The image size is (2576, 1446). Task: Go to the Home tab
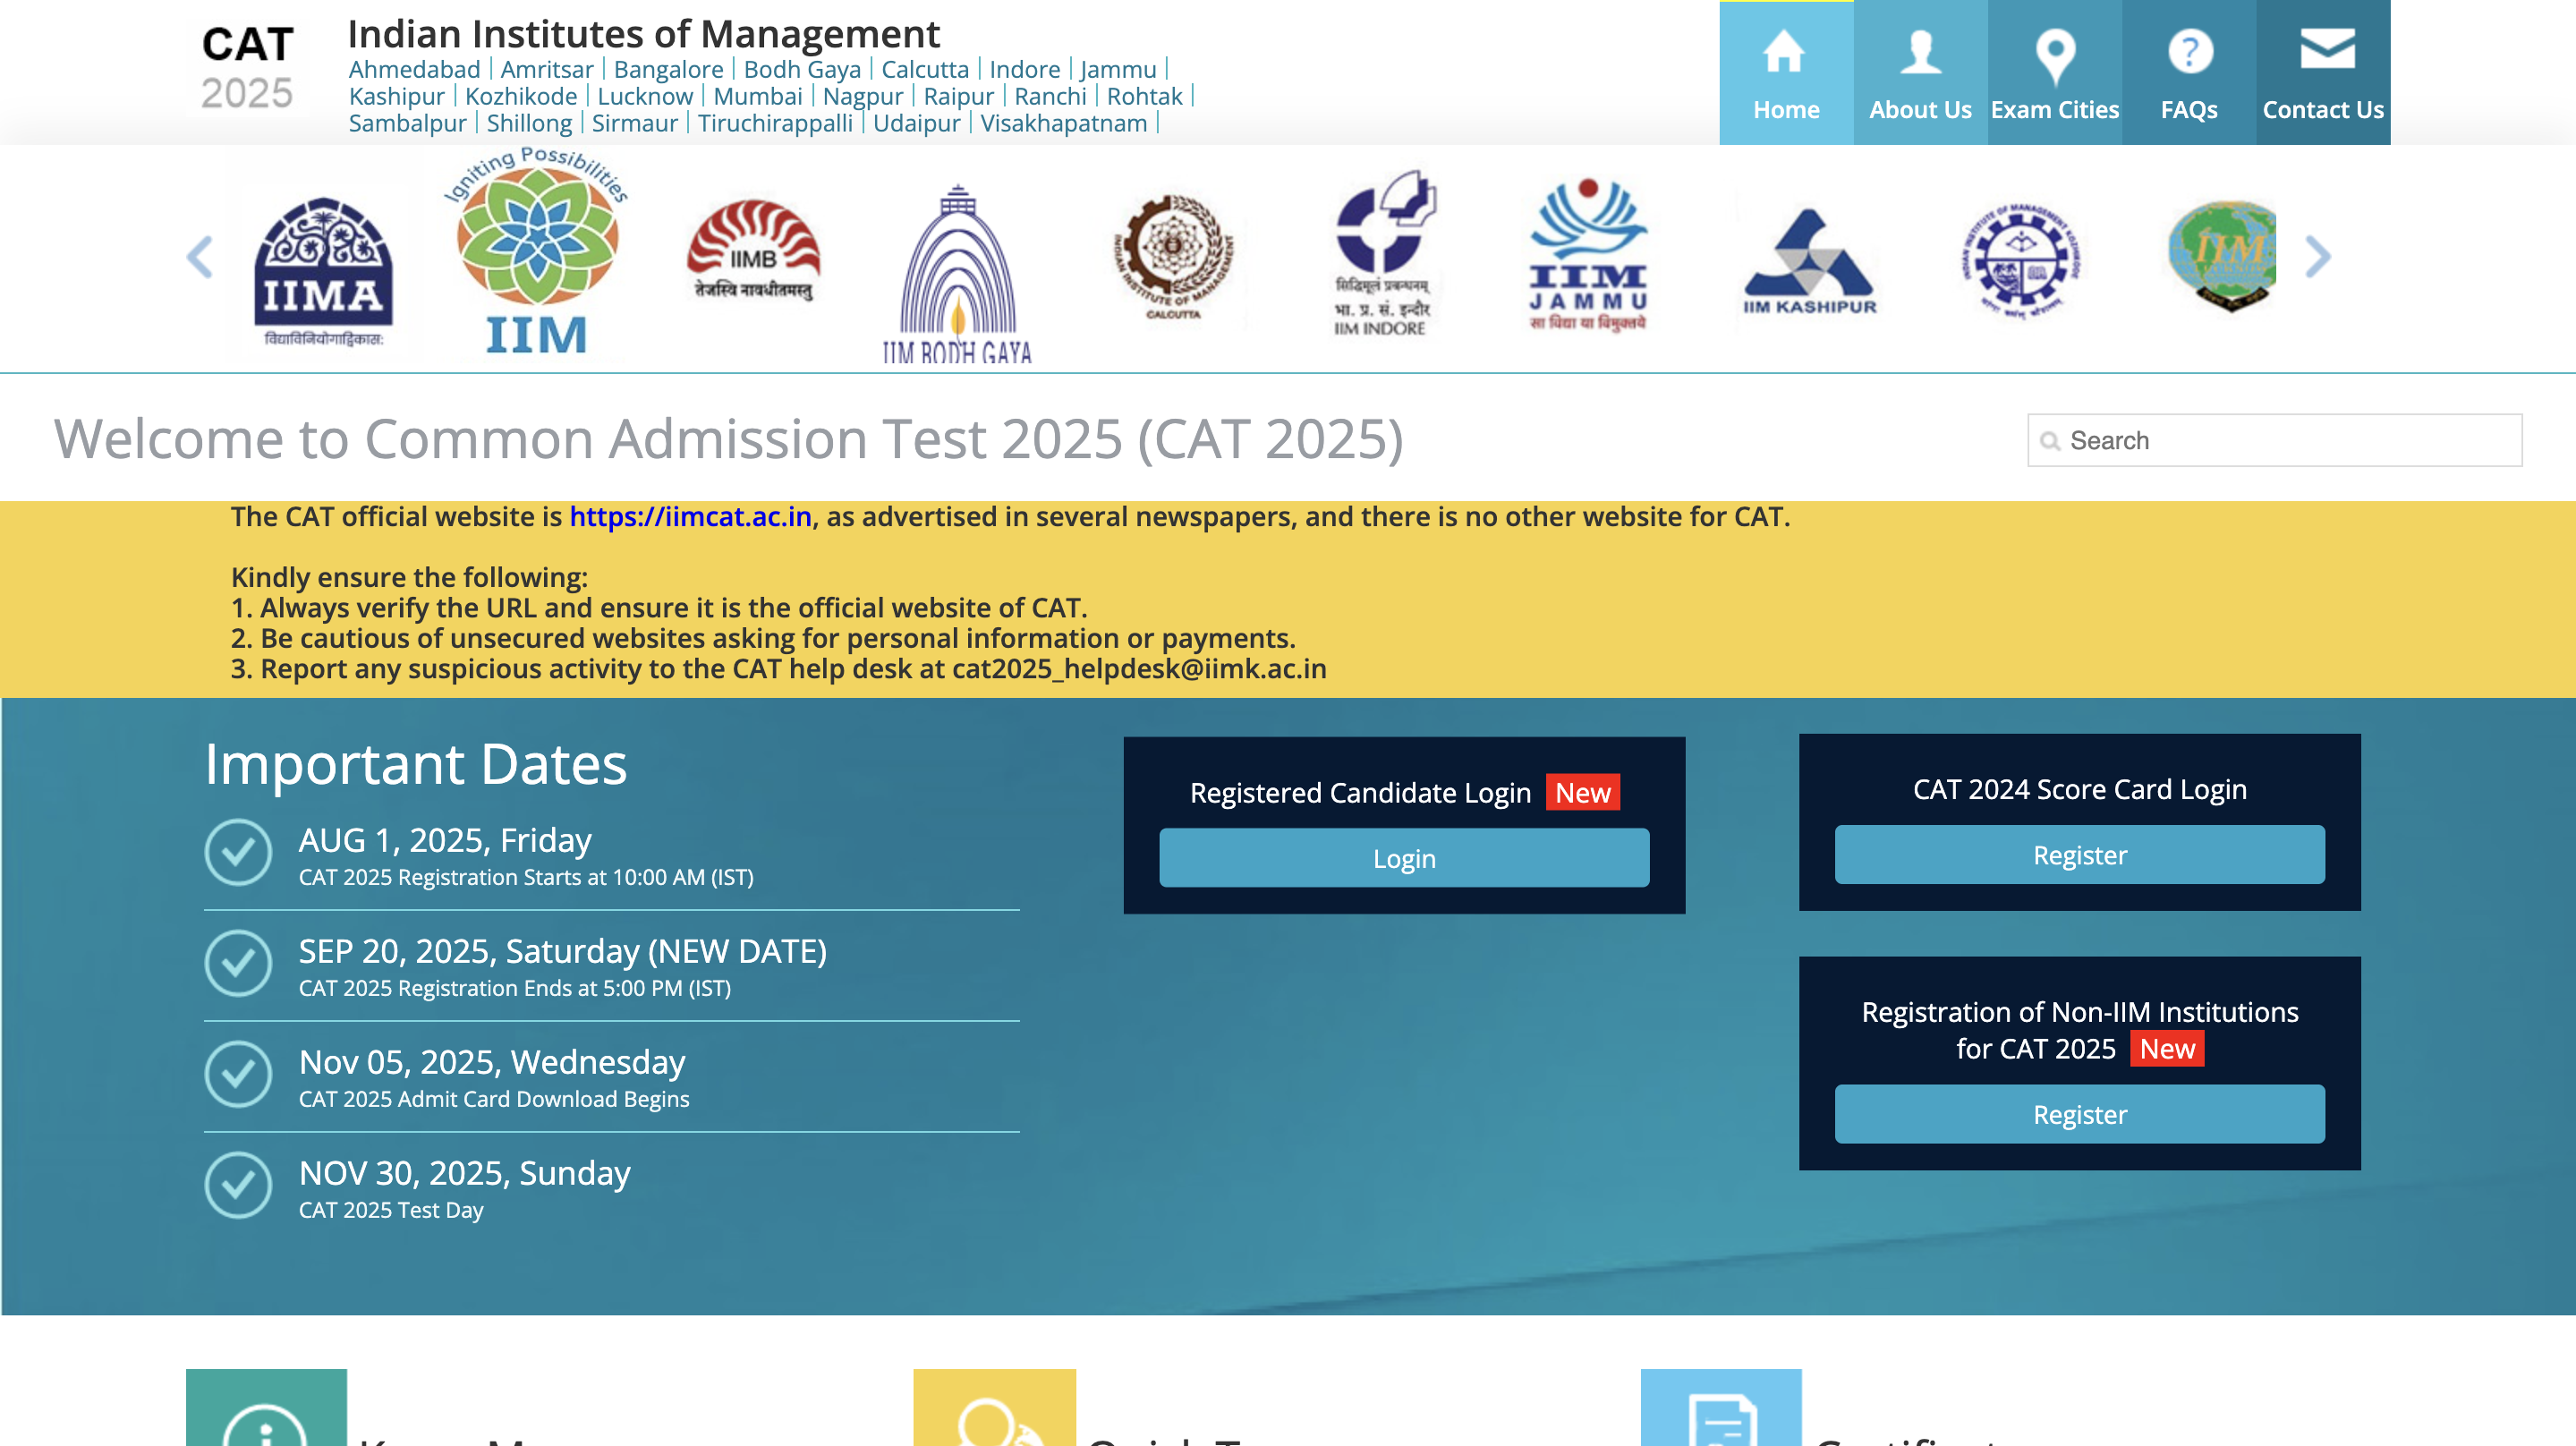(1786, 73)
